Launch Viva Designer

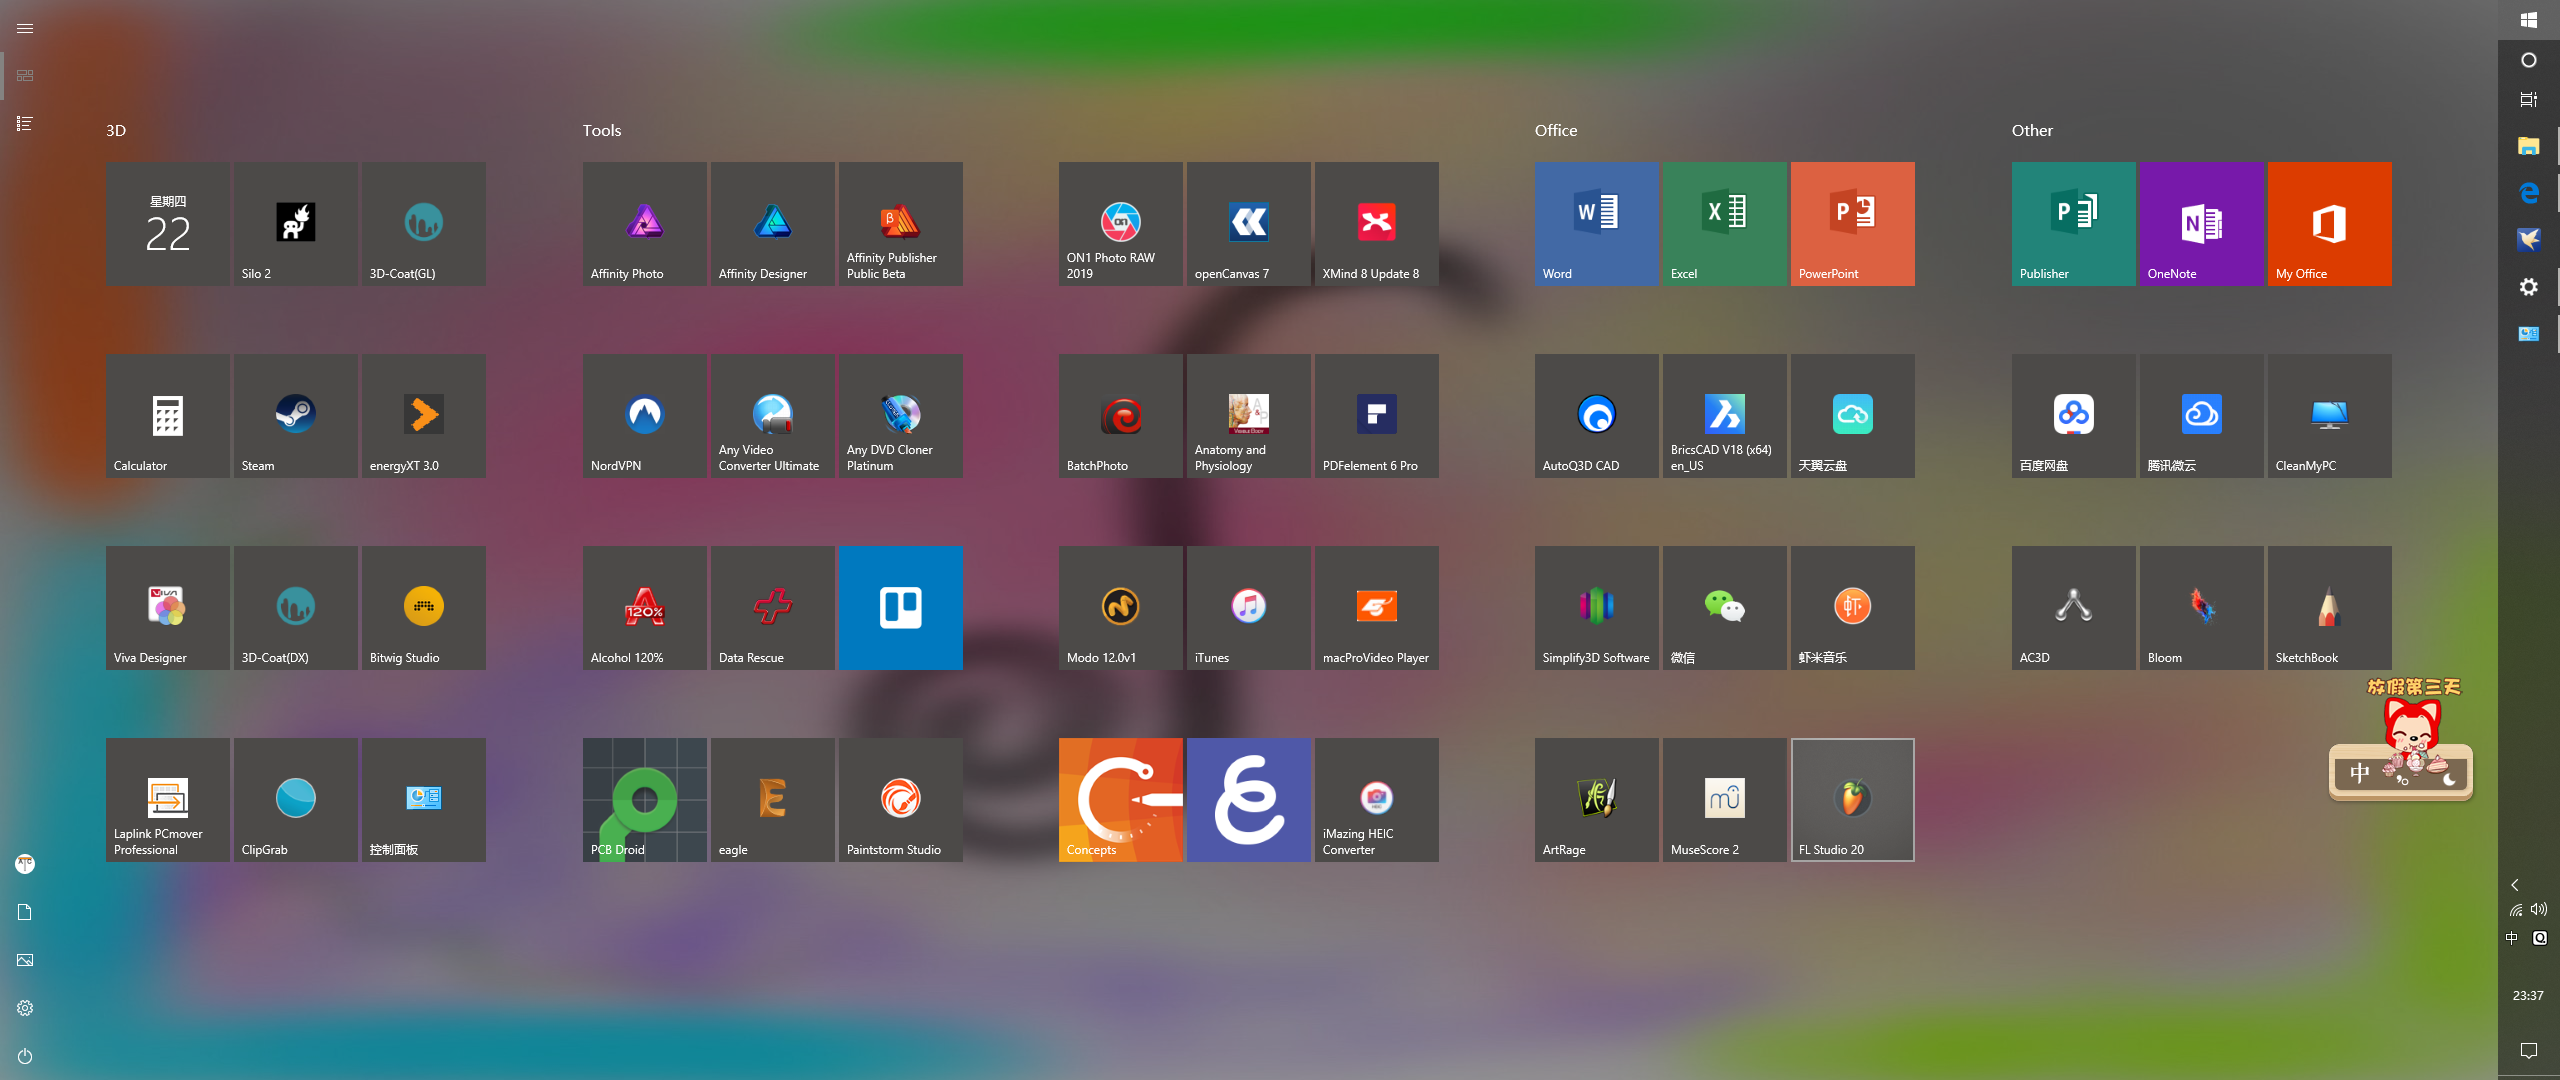point(167,608)
